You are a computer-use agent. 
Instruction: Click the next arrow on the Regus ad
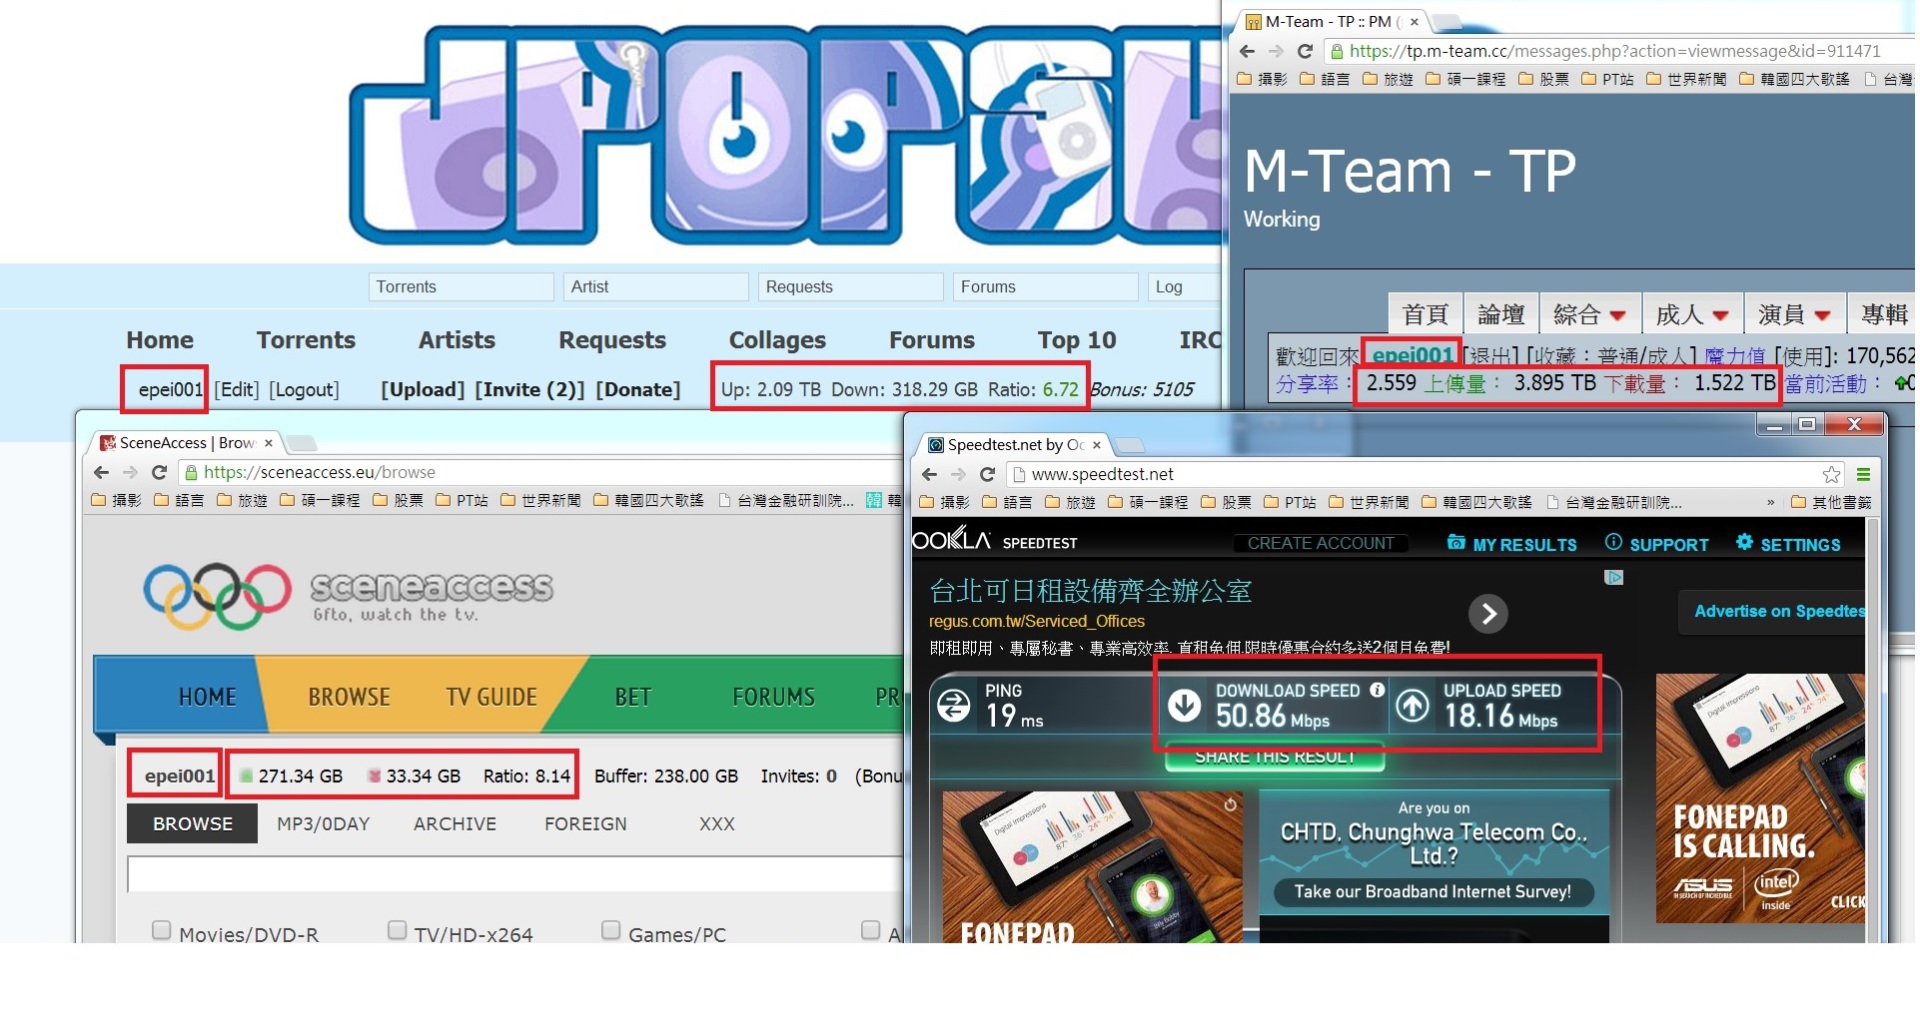tap(1488, 613)
